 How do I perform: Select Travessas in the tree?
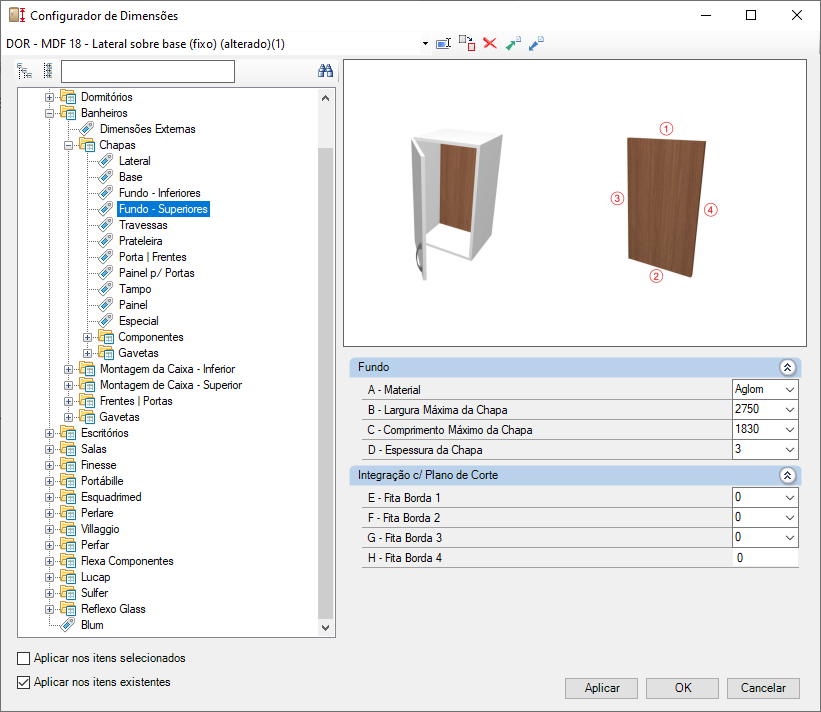click(x=143, y=225)
